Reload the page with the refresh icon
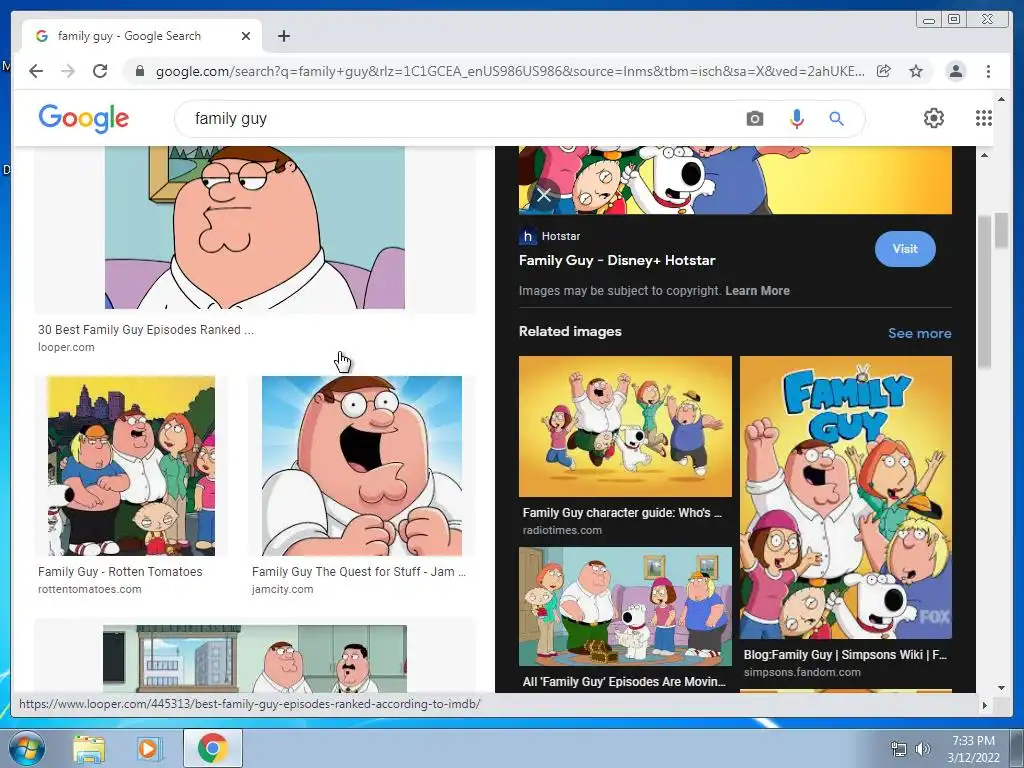The width and height of the screenshot is (1024, 768). point(100,71)
